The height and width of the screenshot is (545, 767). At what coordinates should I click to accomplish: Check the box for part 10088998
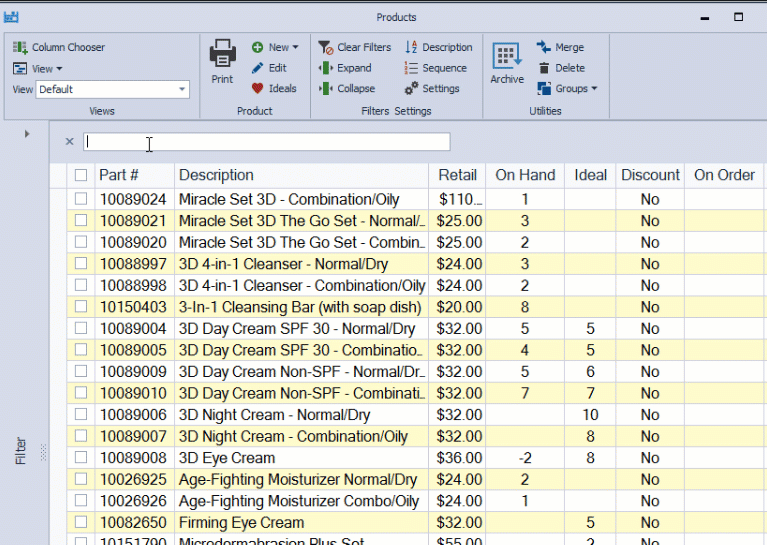[x=81, y=285]
